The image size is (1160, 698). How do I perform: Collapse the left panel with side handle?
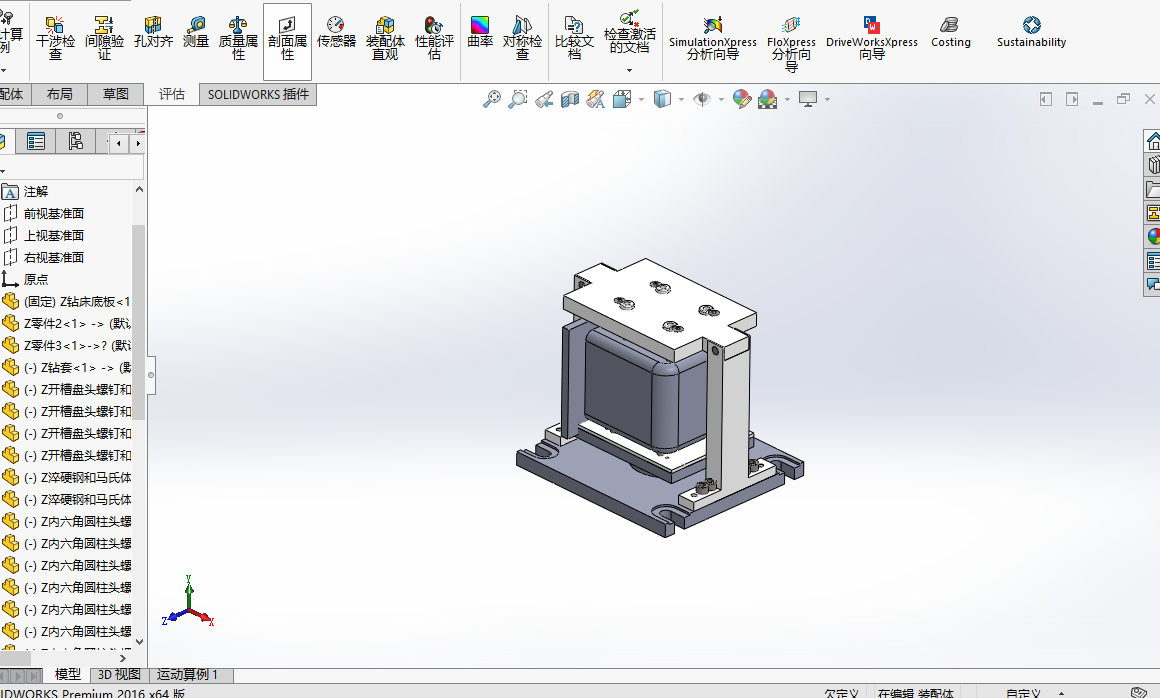pos(151,375)
